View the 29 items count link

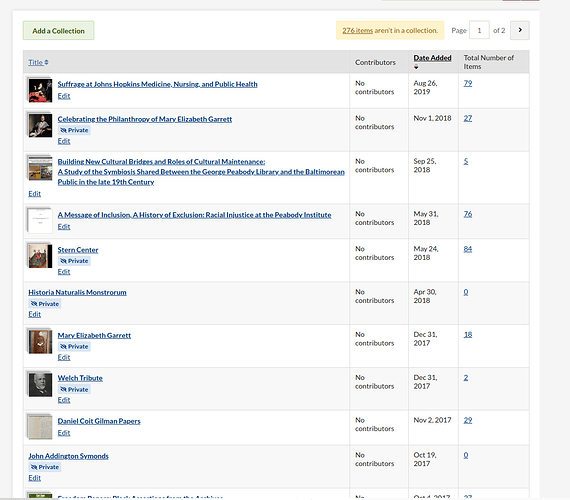[x=467, y=420]
